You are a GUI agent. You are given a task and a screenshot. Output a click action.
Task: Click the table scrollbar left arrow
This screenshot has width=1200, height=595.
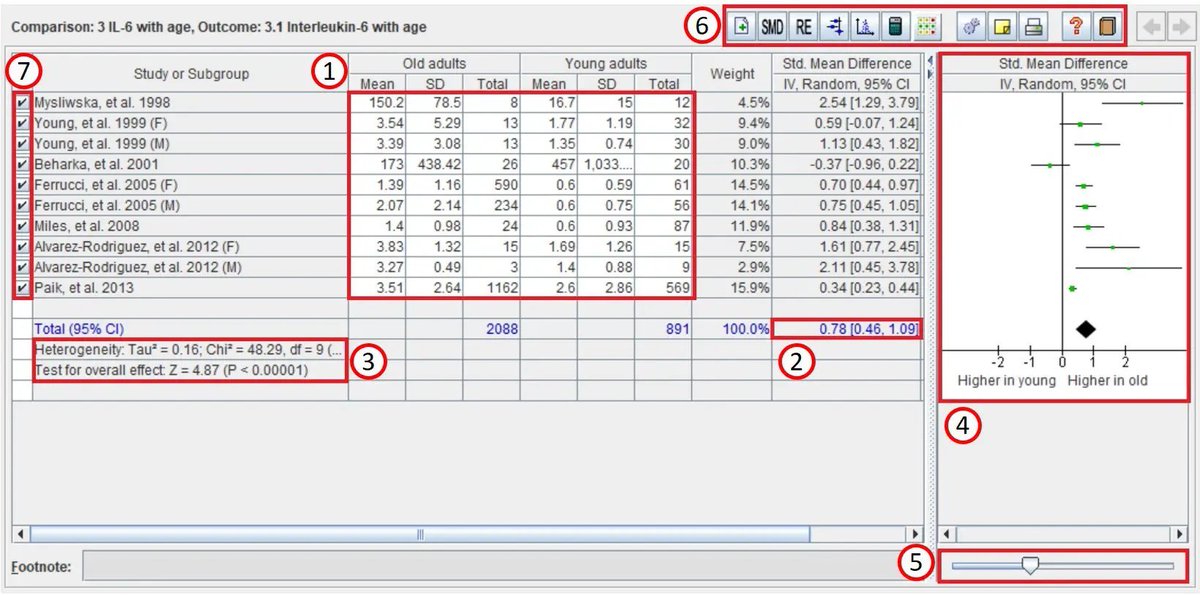[20, 533]
